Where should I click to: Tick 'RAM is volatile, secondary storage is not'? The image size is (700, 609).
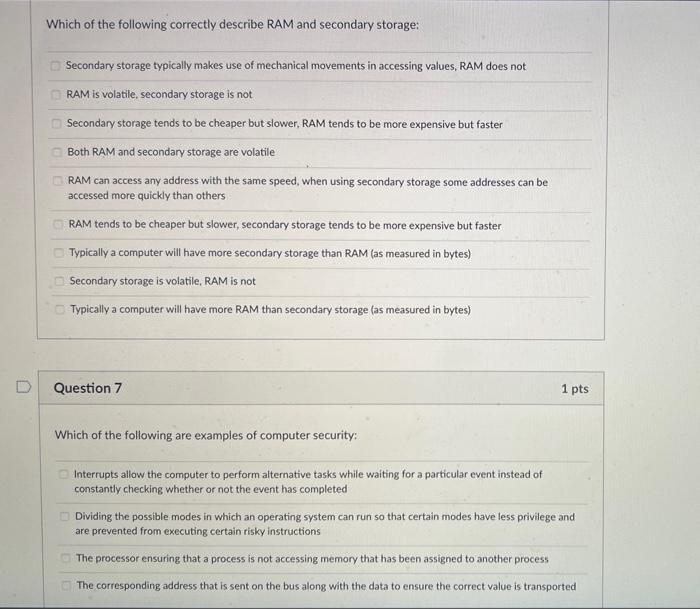pyautogui.click(x=58, y=95)
